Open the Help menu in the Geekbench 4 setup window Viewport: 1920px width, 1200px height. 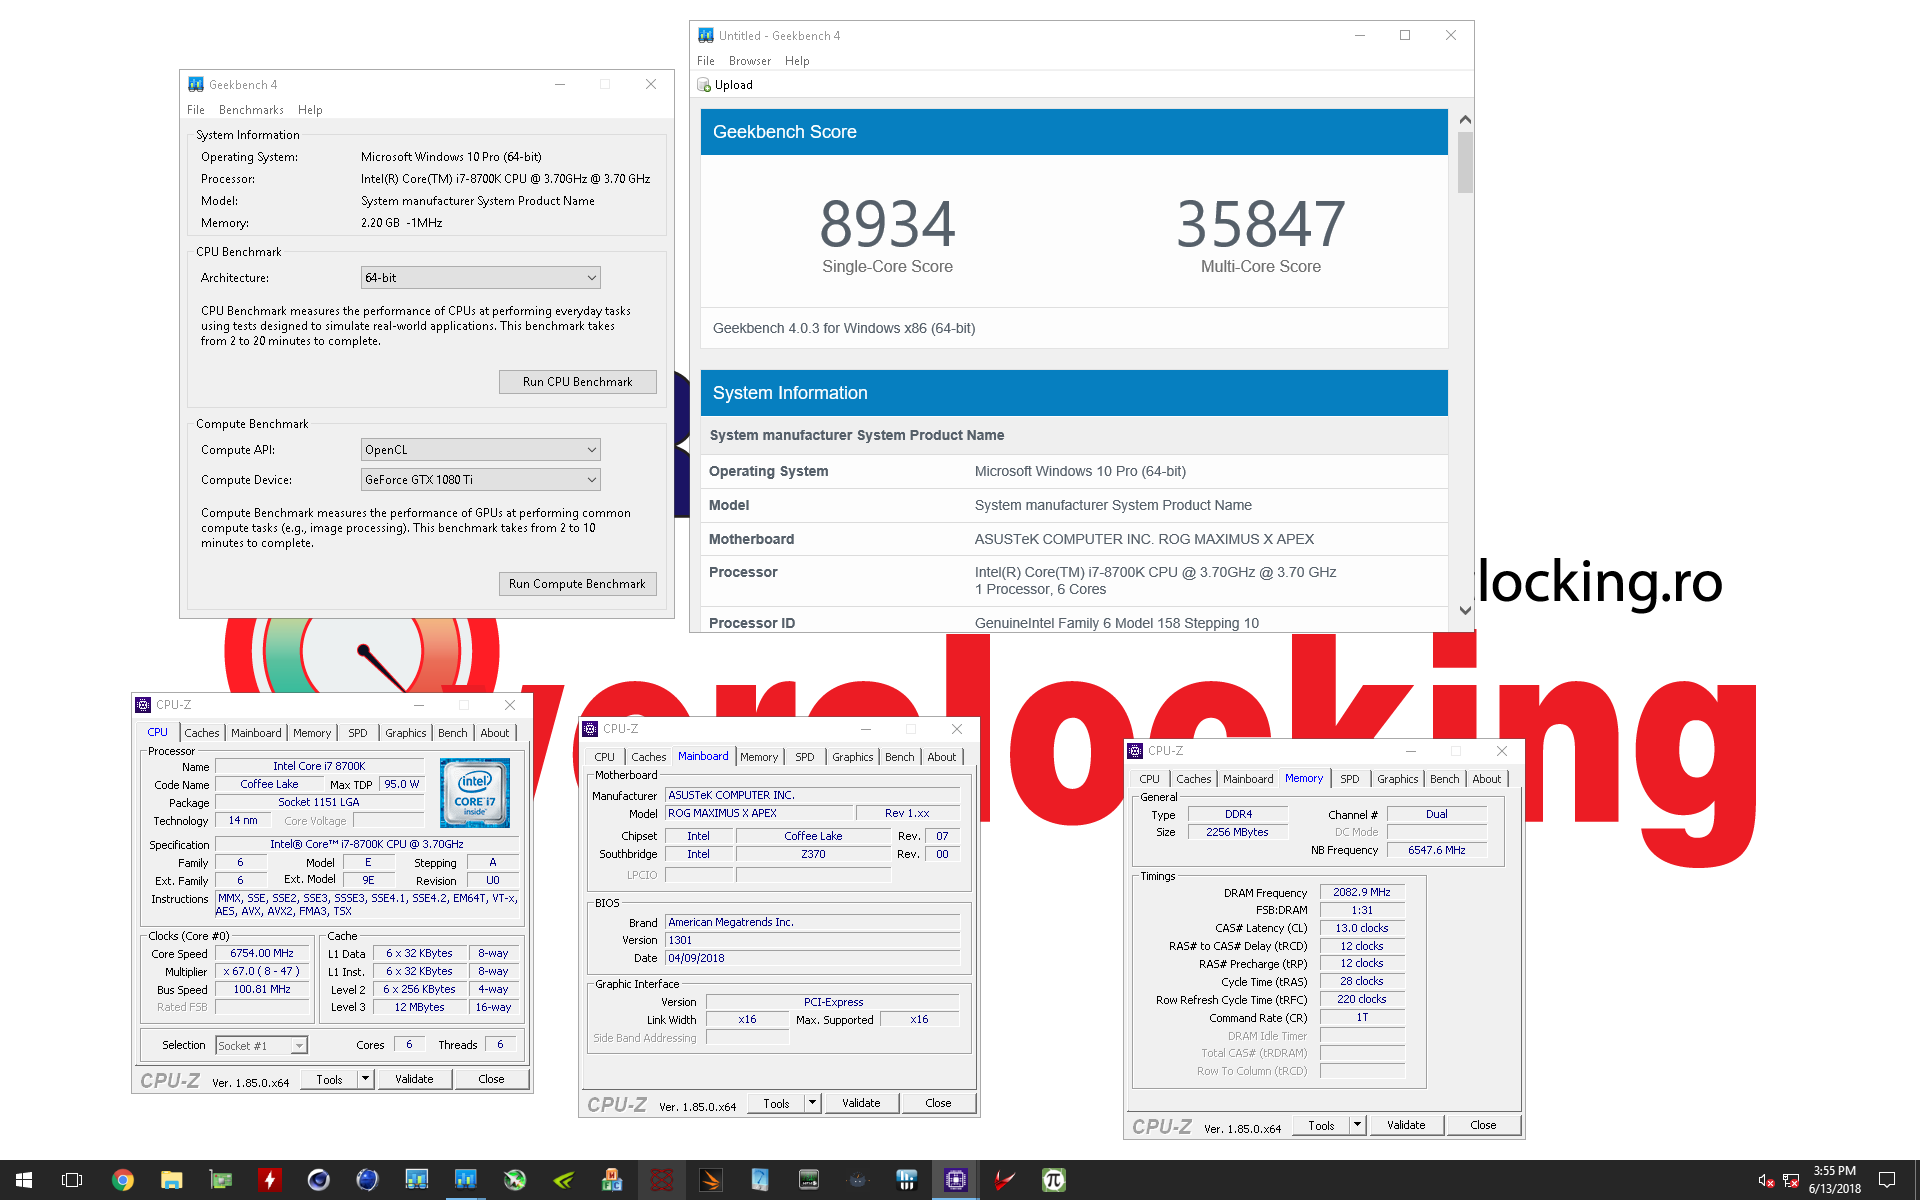tap(310, 110)
